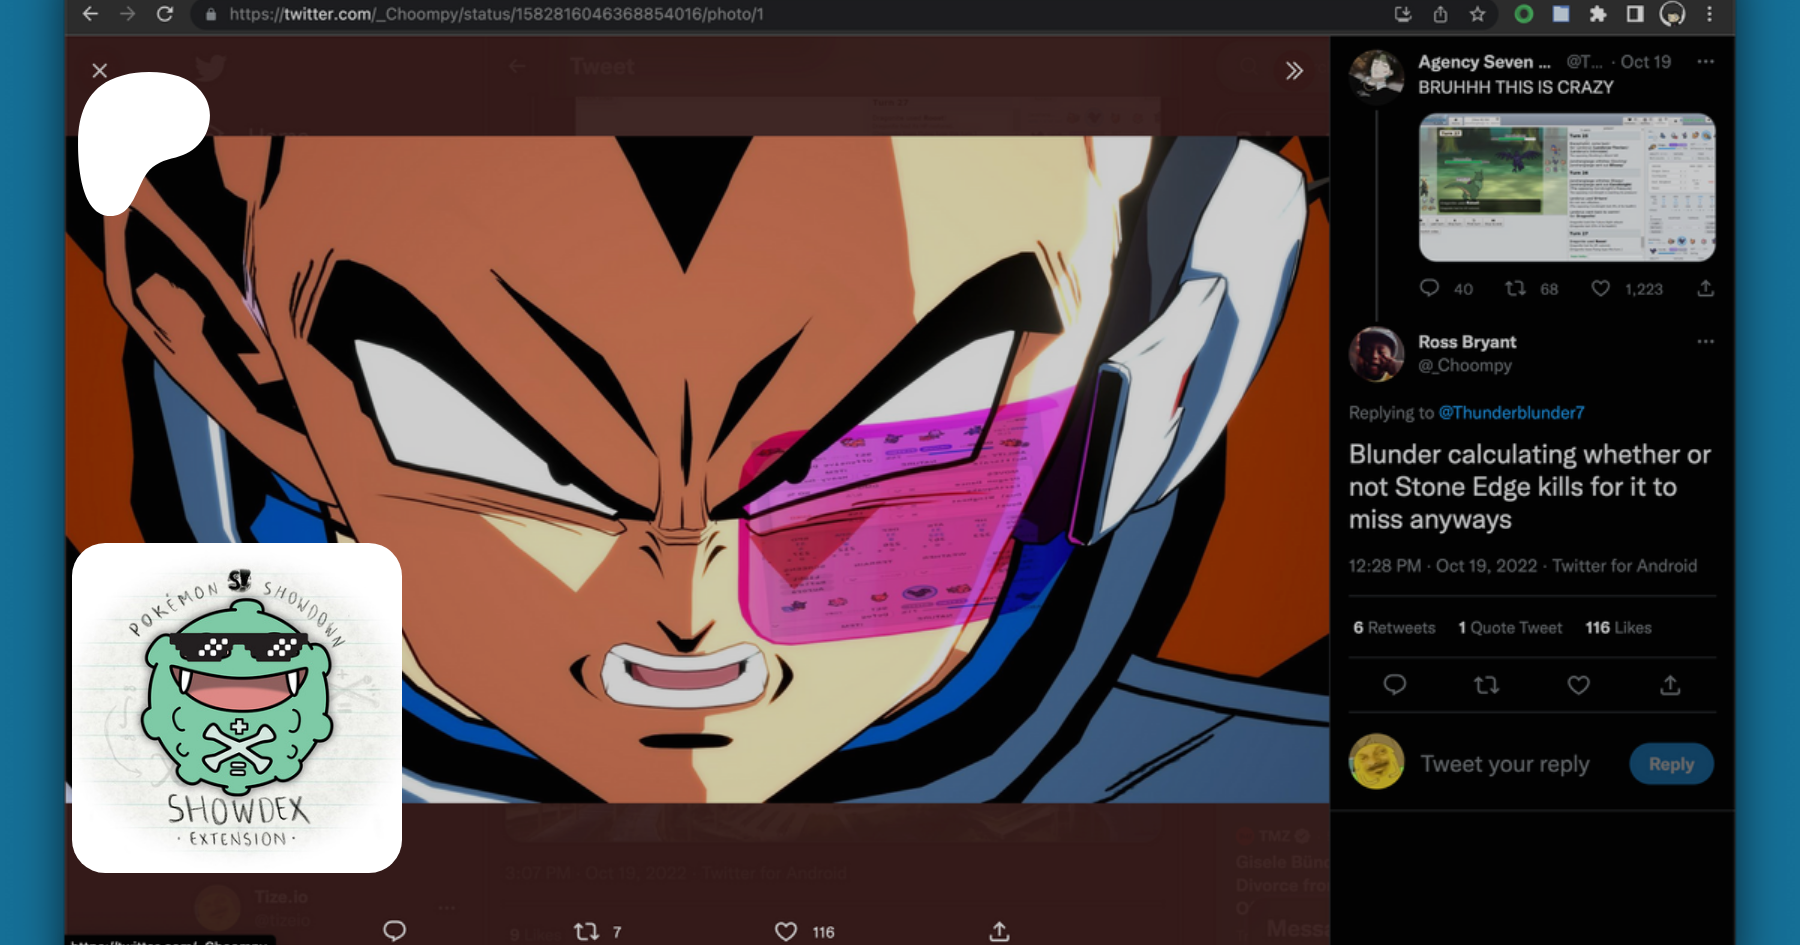This screenshot has width=1800, height=945.
Task: Click the twitter.com address bar URL
Action: (495, 14)
